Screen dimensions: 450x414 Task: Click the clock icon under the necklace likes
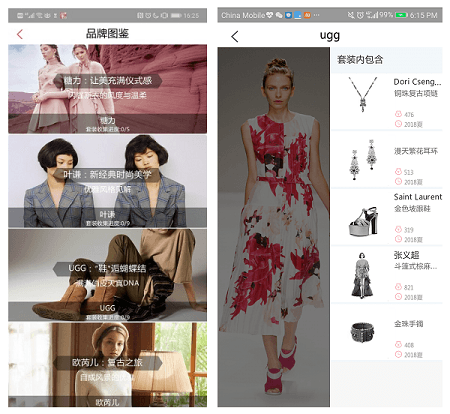click(398, 124)
